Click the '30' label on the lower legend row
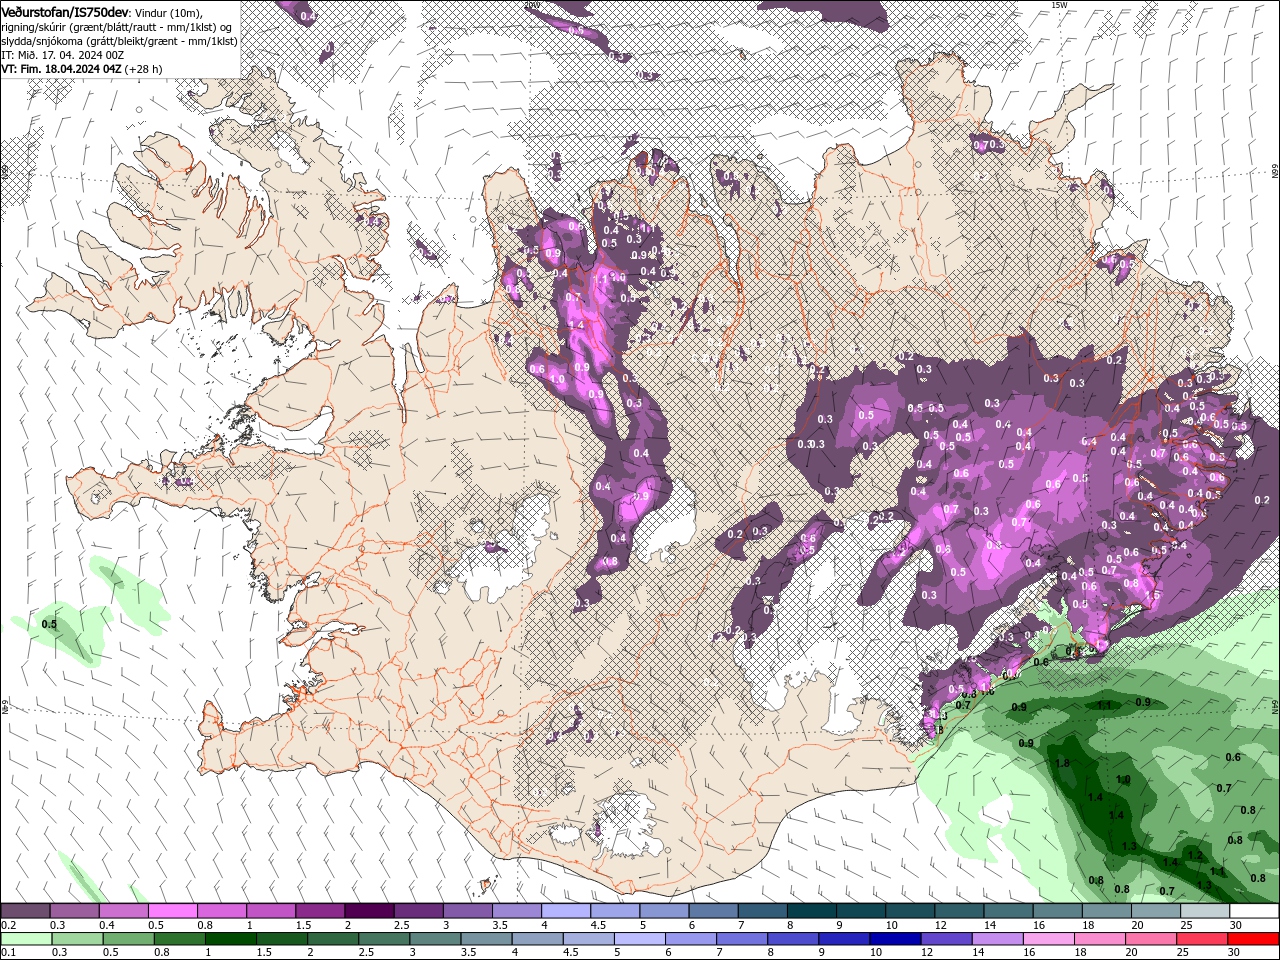1280x960 pixels. (x=1236, y=952)
